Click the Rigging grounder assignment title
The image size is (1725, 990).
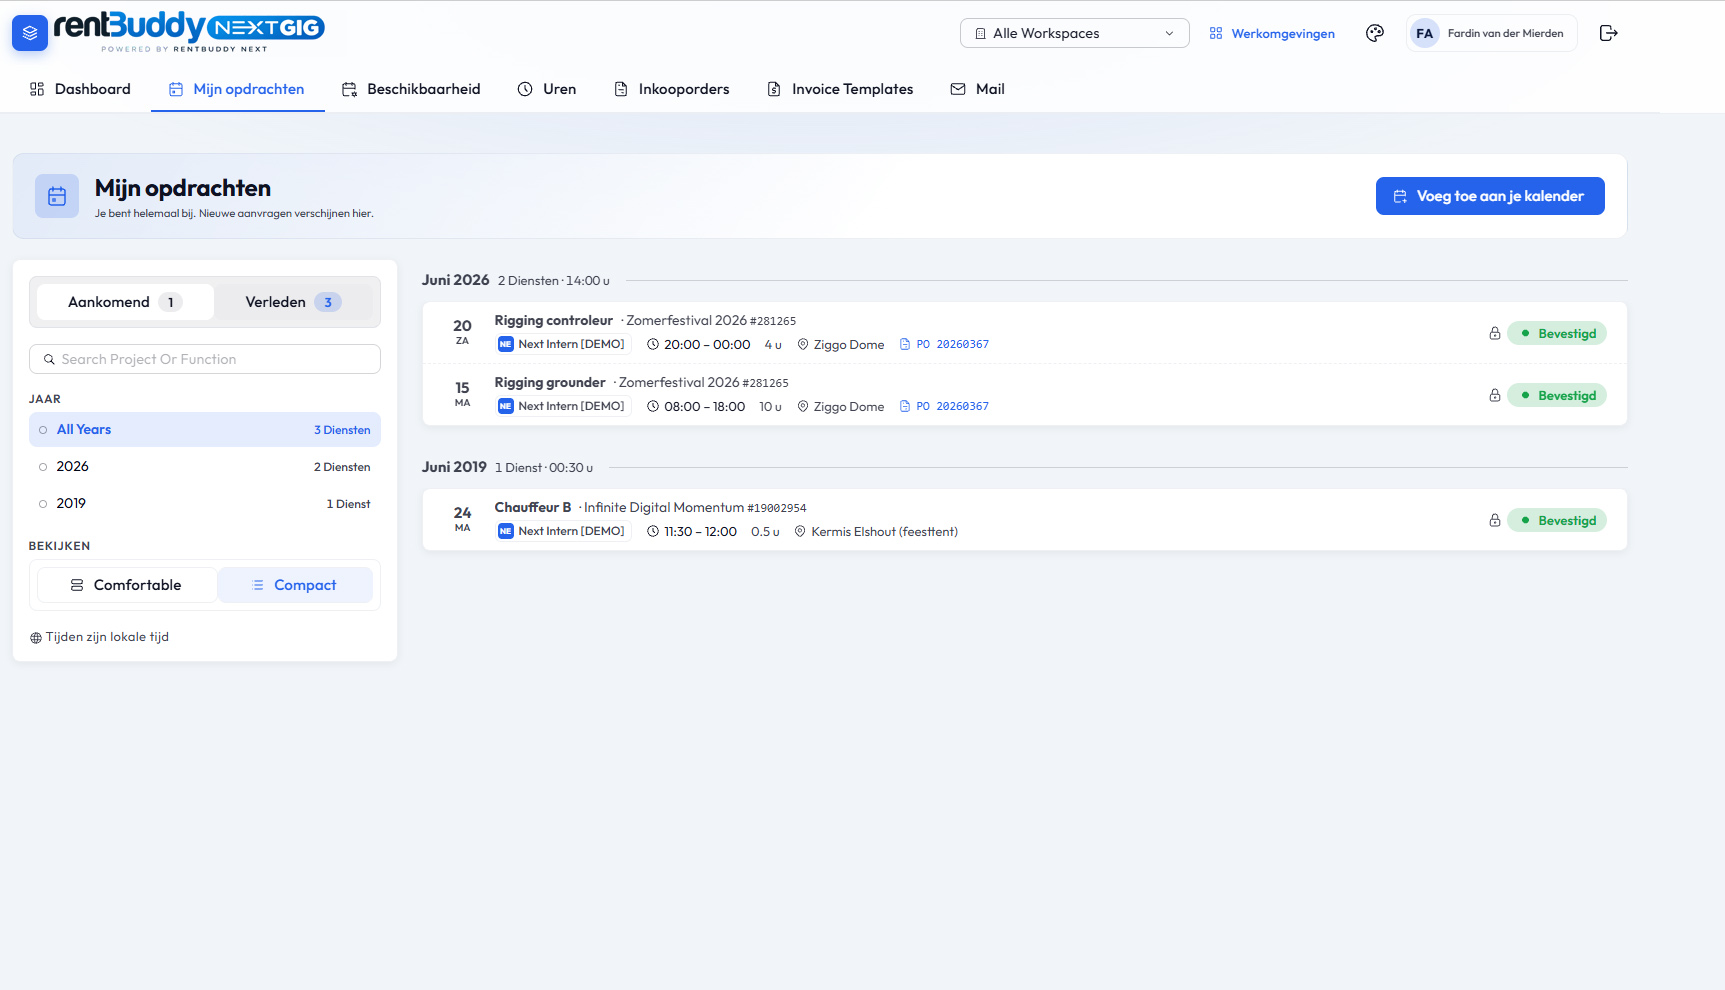[550, 382]
